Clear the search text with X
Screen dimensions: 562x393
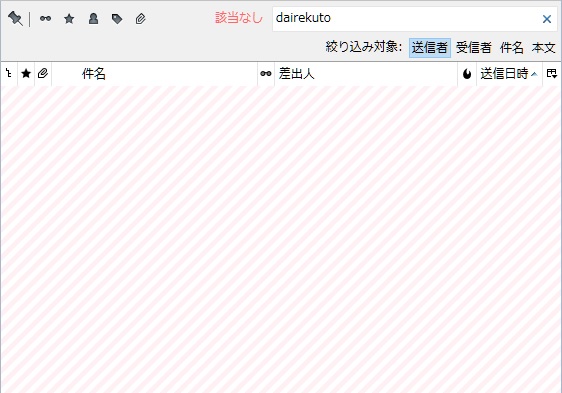coord(547,19)
